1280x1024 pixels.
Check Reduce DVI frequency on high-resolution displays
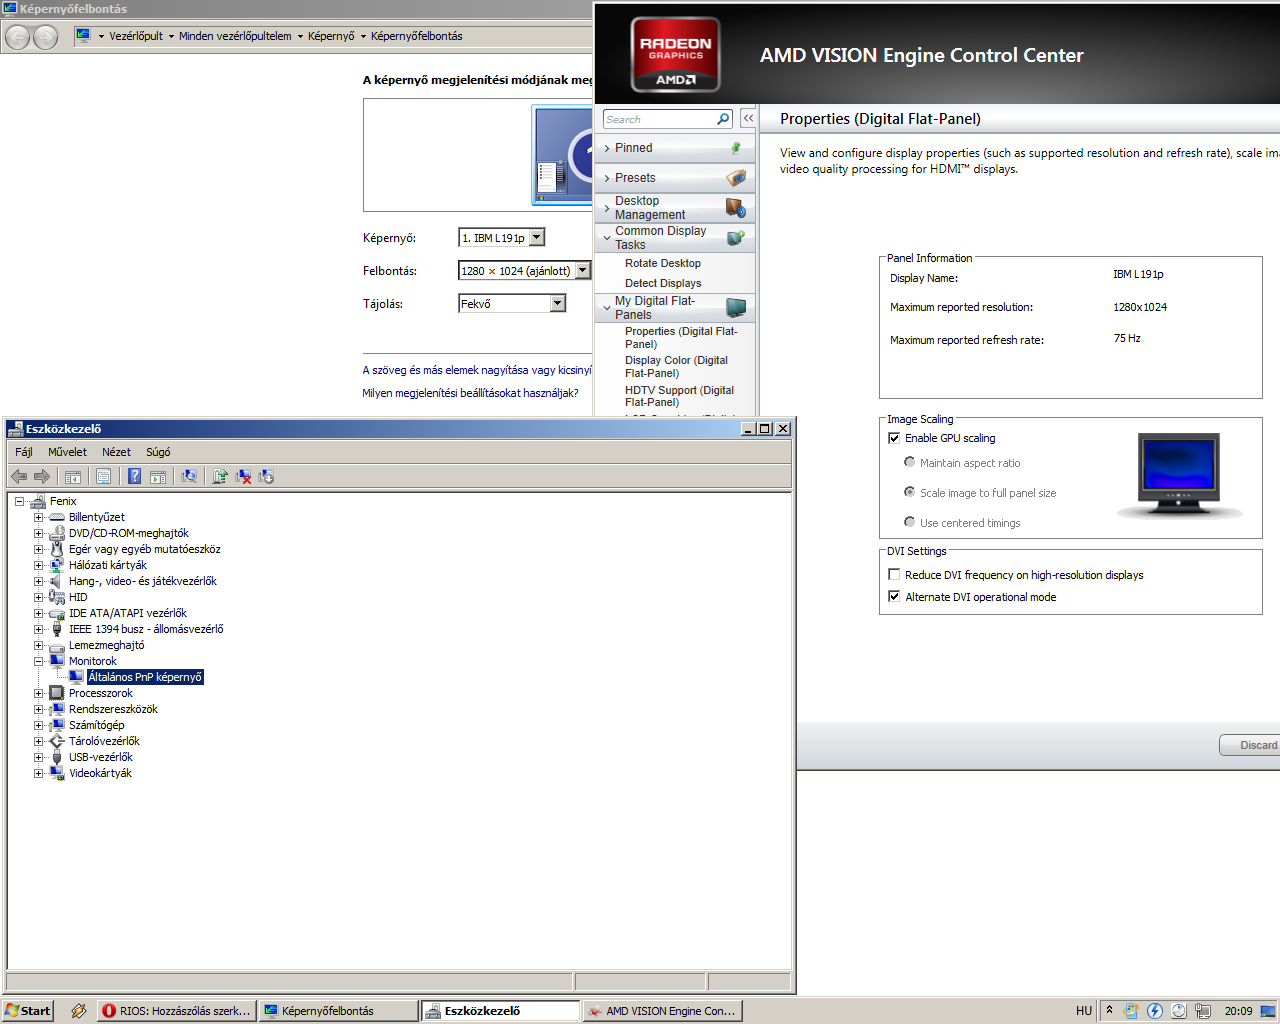(x=894, y=575)
